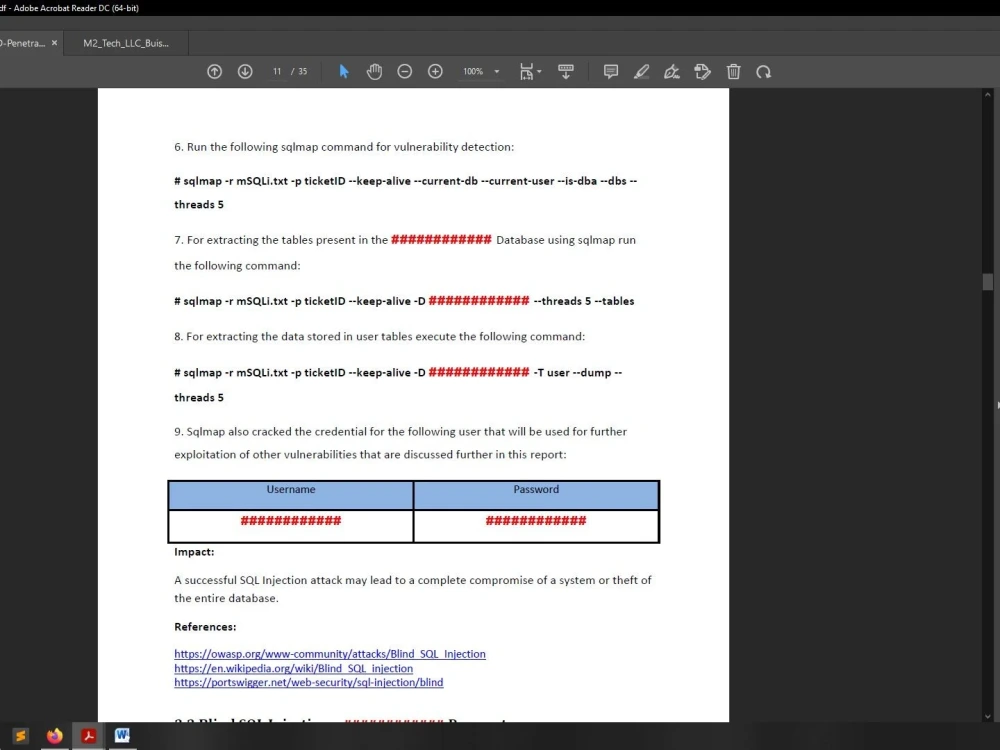Image resolution: width=1000 pixels, height=750 pixels.
Task: Click step 8 'extracting the data stored' line
Action: tap(379, 336)
